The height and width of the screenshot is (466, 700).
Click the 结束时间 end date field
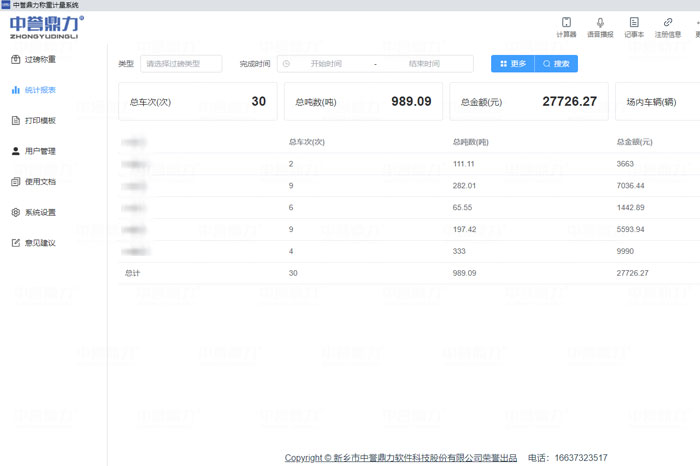tap(424, 64)
